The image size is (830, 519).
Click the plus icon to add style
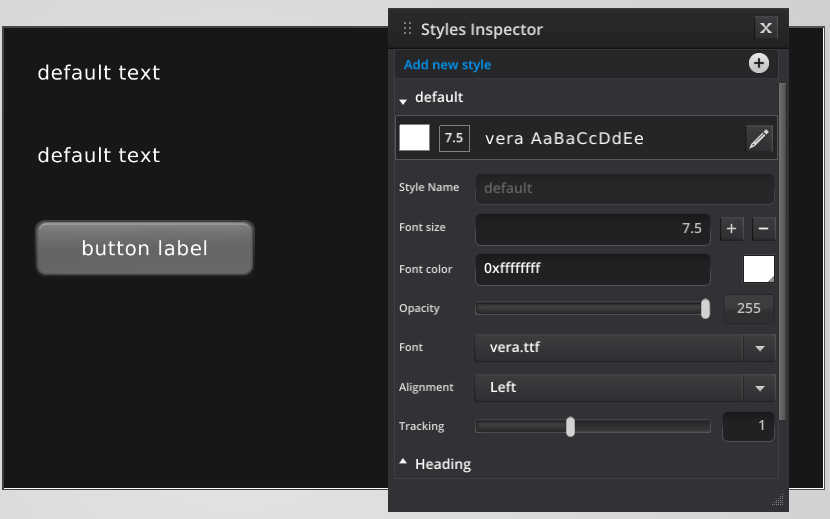(759, 64)
